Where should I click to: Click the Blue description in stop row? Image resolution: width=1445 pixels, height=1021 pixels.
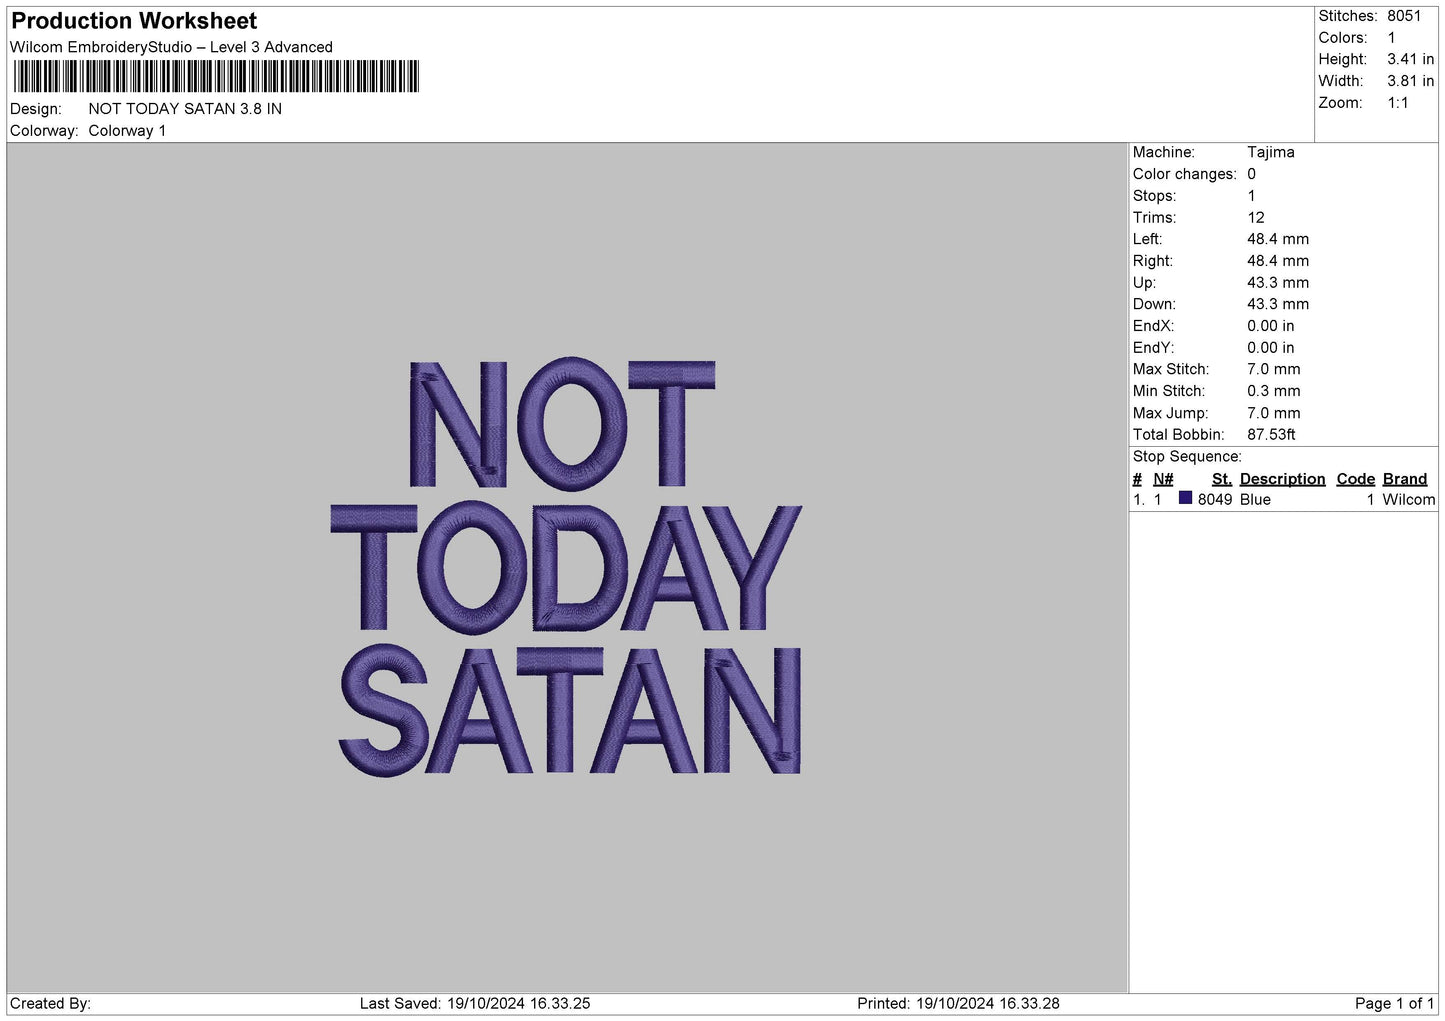coord(1255,500)
